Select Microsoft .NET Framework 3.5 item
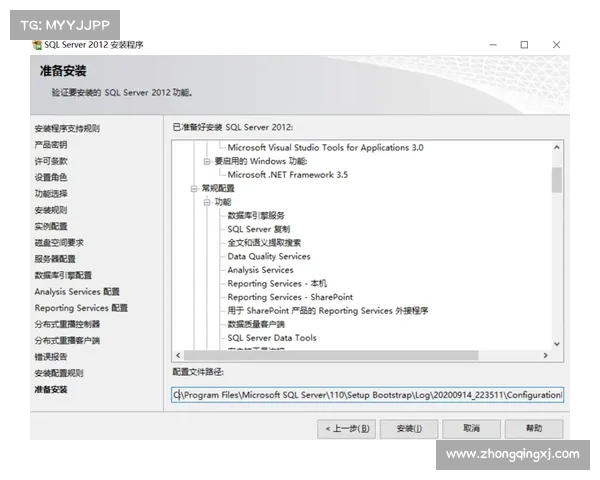600x480 pixels. coord(288,175)
